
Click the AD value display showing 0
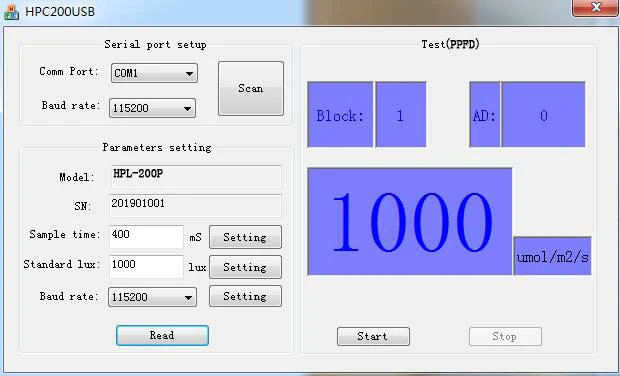pyautogui.click(x=543, y=115)
